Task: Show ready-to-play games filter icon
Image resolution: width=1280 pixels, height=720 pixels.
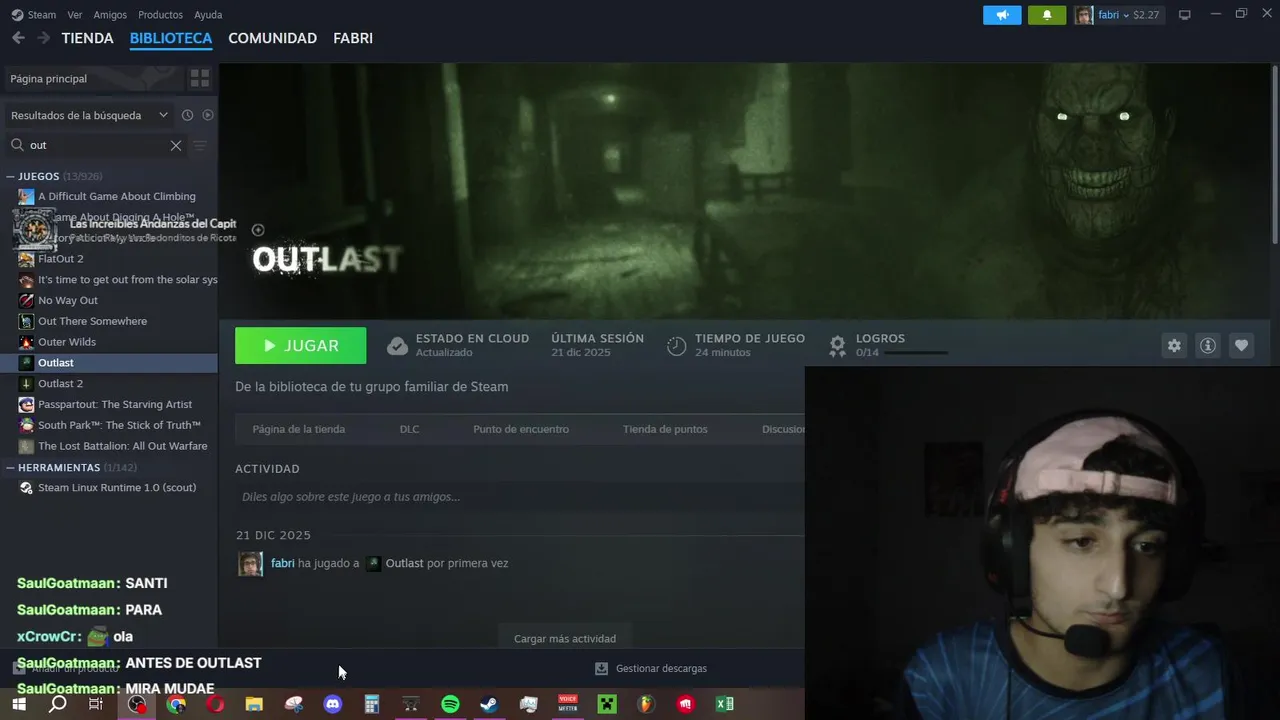Action: click(x=208, y=115)
